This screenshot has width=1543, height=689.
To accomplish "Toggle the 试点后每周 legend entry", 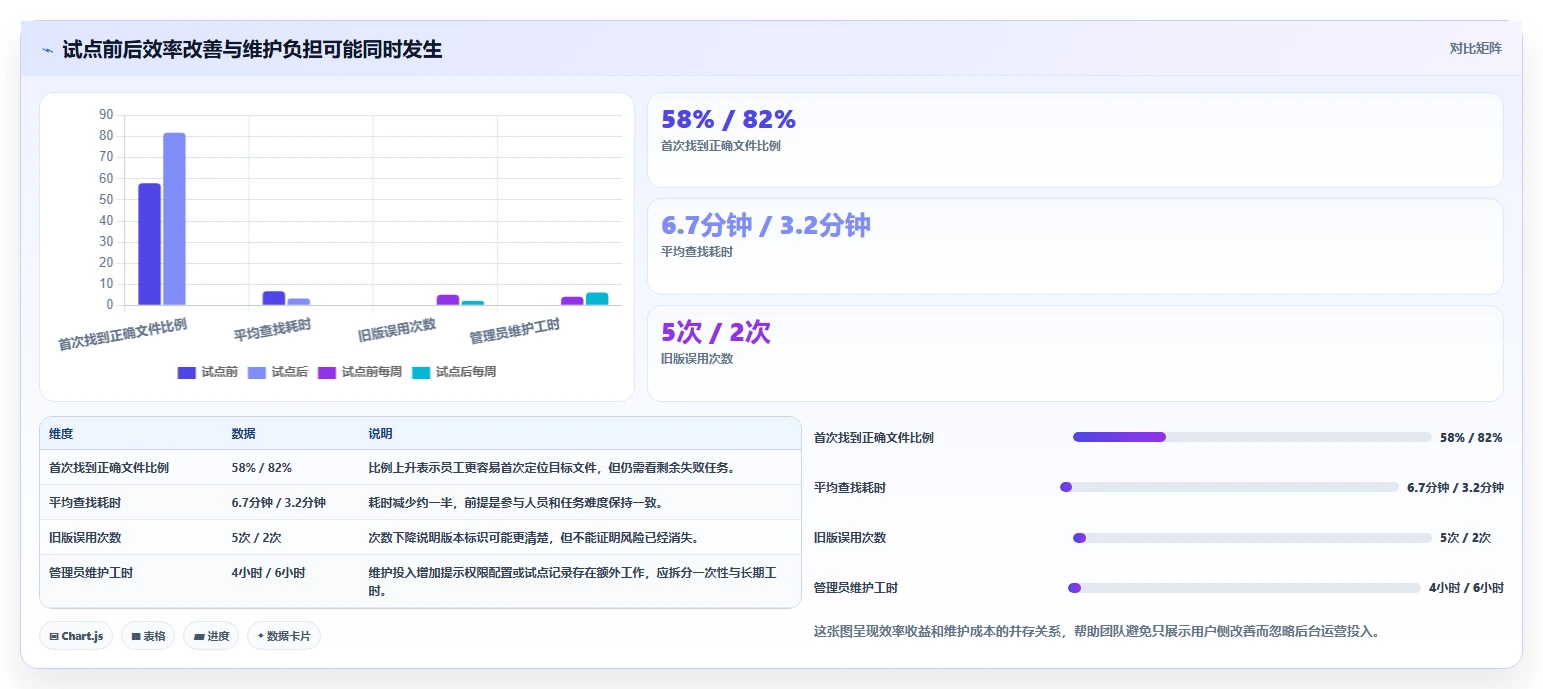I will click(454, 372).
